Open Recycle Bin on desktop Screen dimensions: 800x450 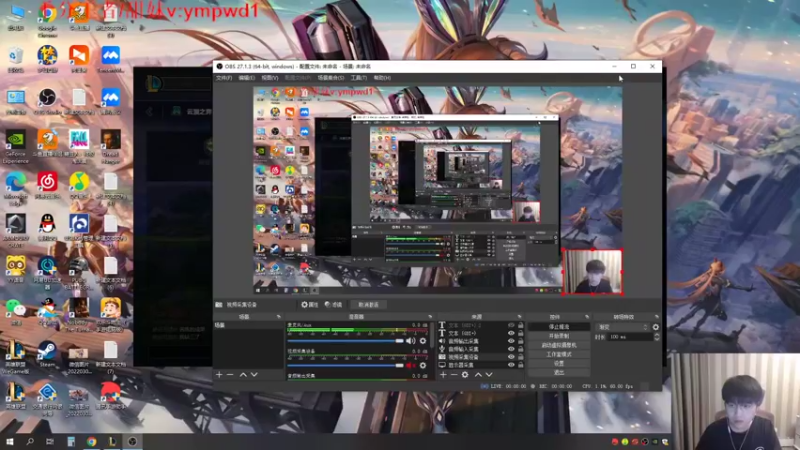click(15, 59)
